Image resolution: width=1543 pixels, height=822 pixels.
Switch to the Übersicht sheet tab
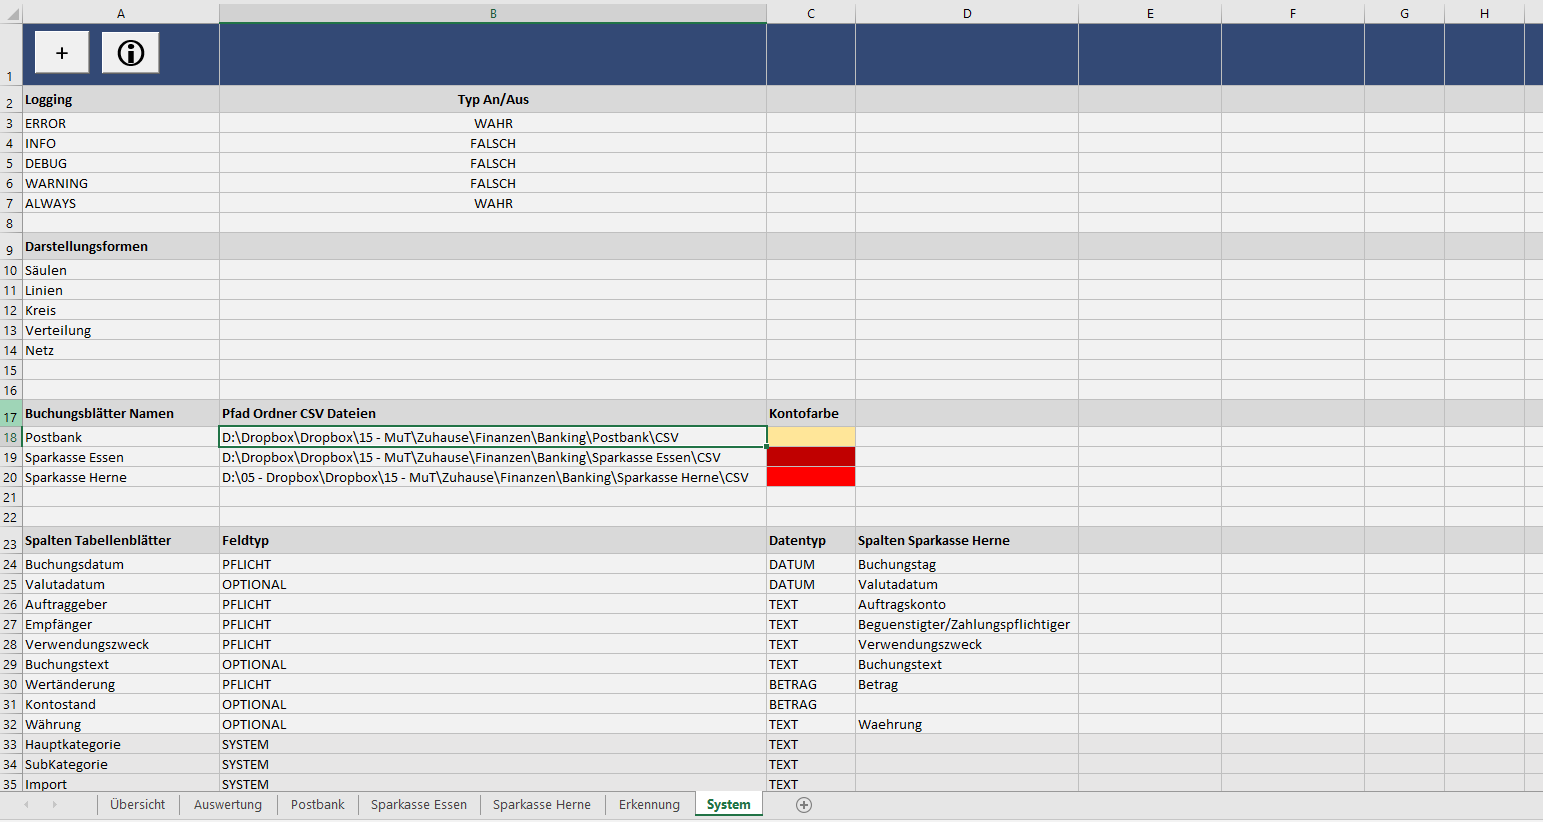(x=138, y=805)
